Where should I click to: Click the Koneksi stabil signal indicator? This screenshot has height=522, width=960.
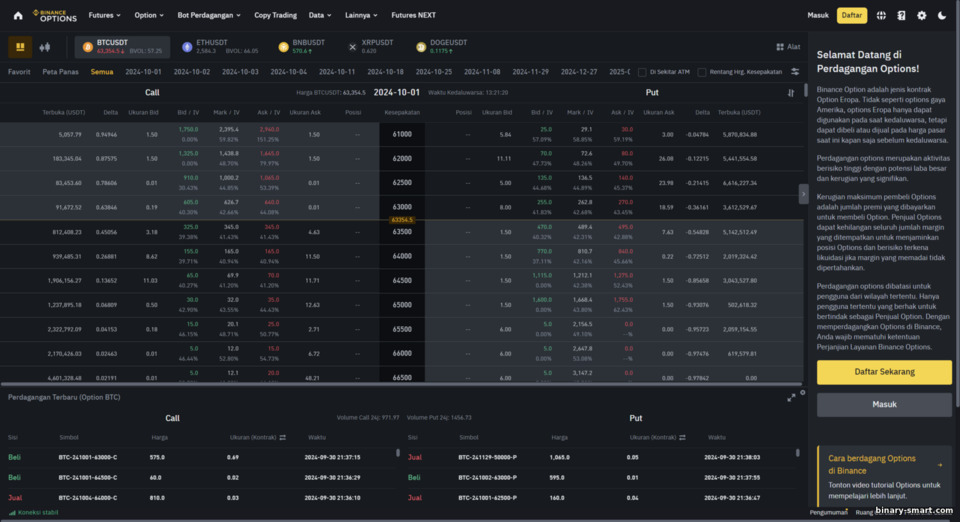pyautogui.click(x=34, y=513)
